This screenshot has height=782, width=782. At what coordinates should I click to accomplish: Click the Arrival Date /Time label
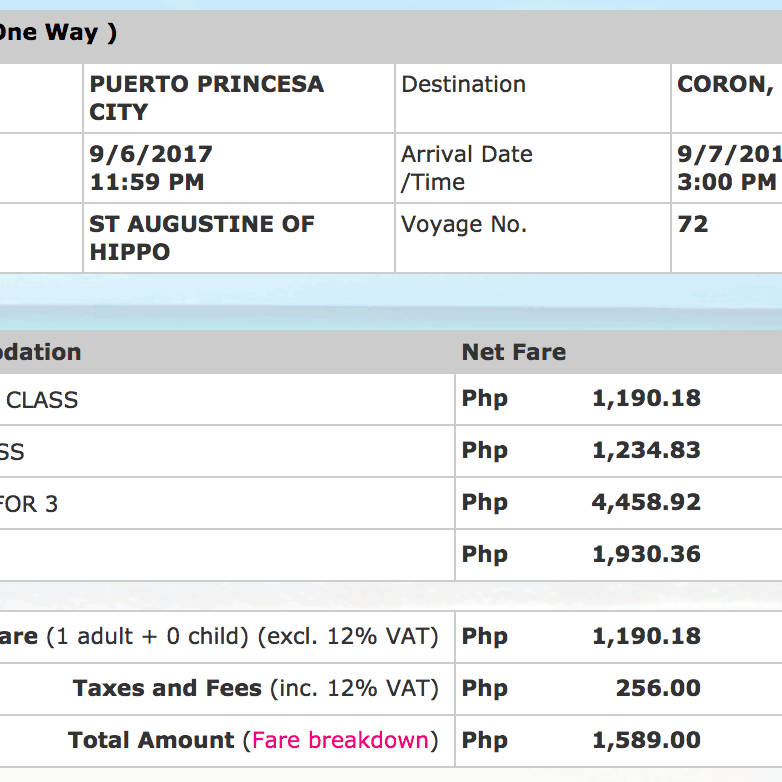[466, 168]
